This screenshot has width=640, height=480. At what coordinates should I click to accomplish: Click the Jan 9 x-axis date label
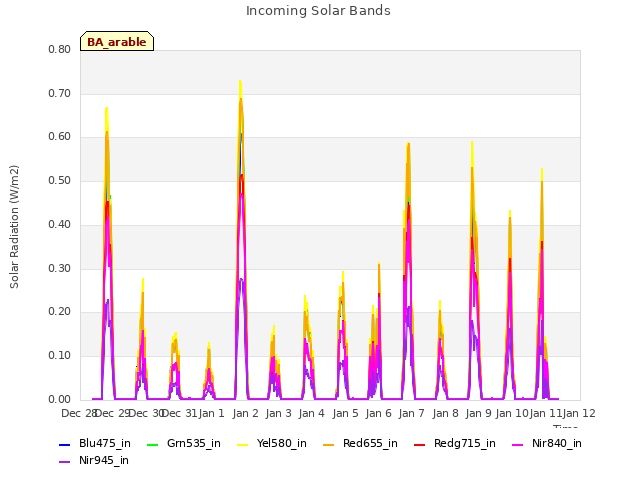pyautogui.click(x=479, y=413)
